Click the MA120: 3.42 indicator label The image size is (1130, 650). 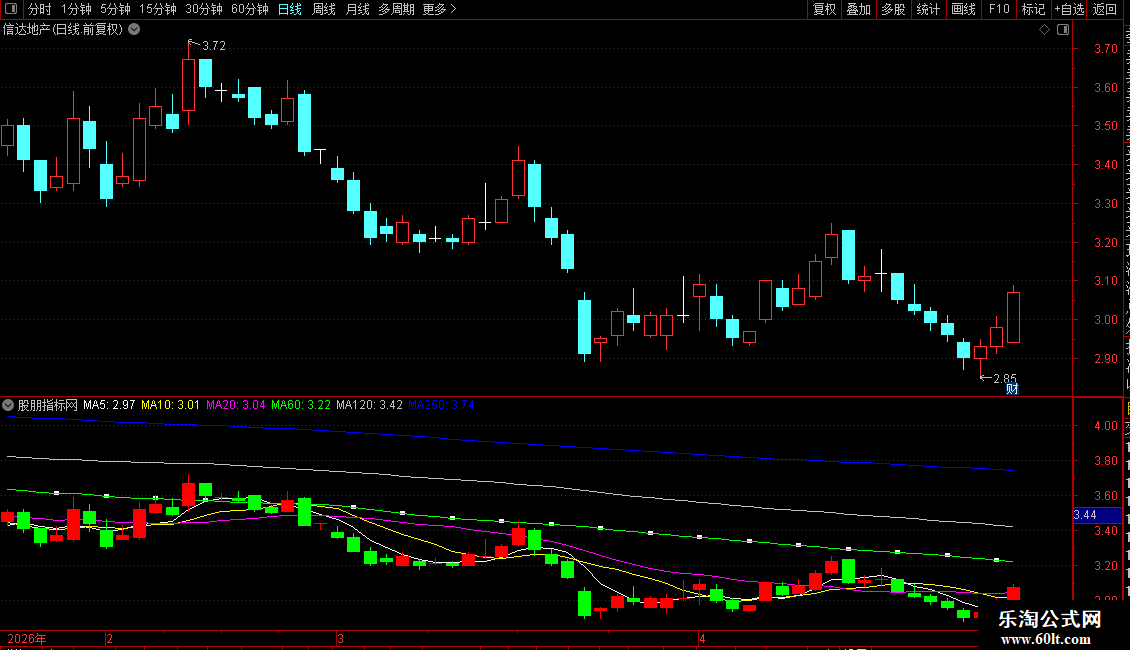pos(369,405)
